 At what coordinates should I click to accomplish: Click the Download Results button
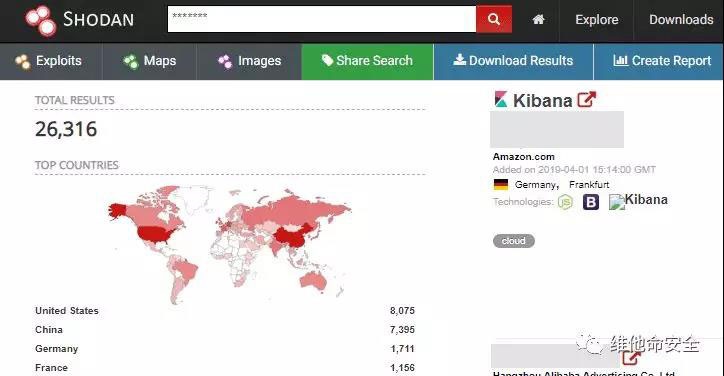point(513,61)
